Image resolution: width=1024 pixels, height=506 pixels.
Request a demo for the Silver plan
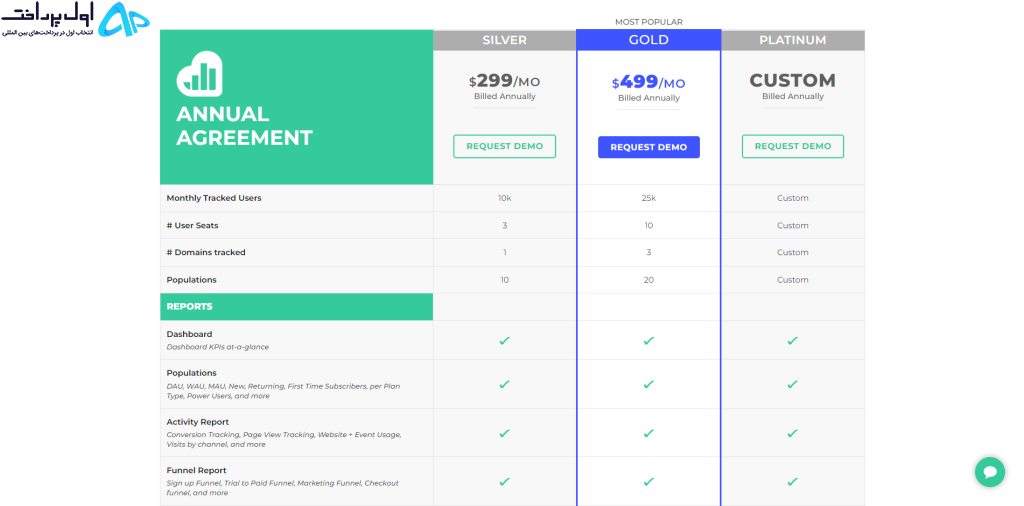pyautogui.click(x=504, y=146)
